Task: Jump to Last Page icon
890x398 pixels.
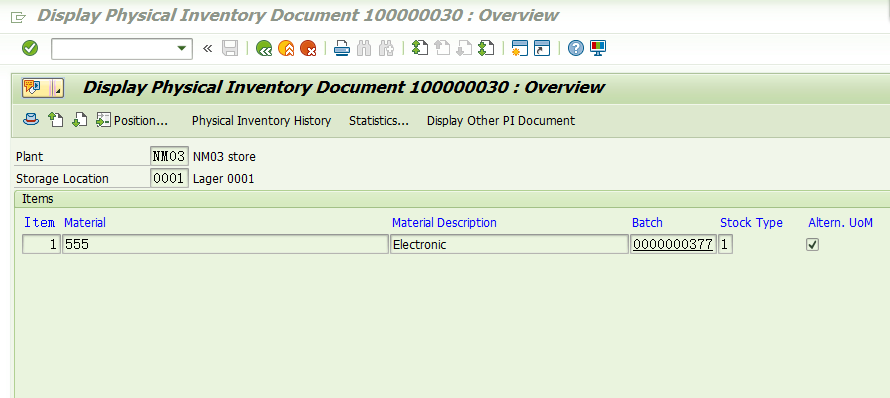Action: 486,49
